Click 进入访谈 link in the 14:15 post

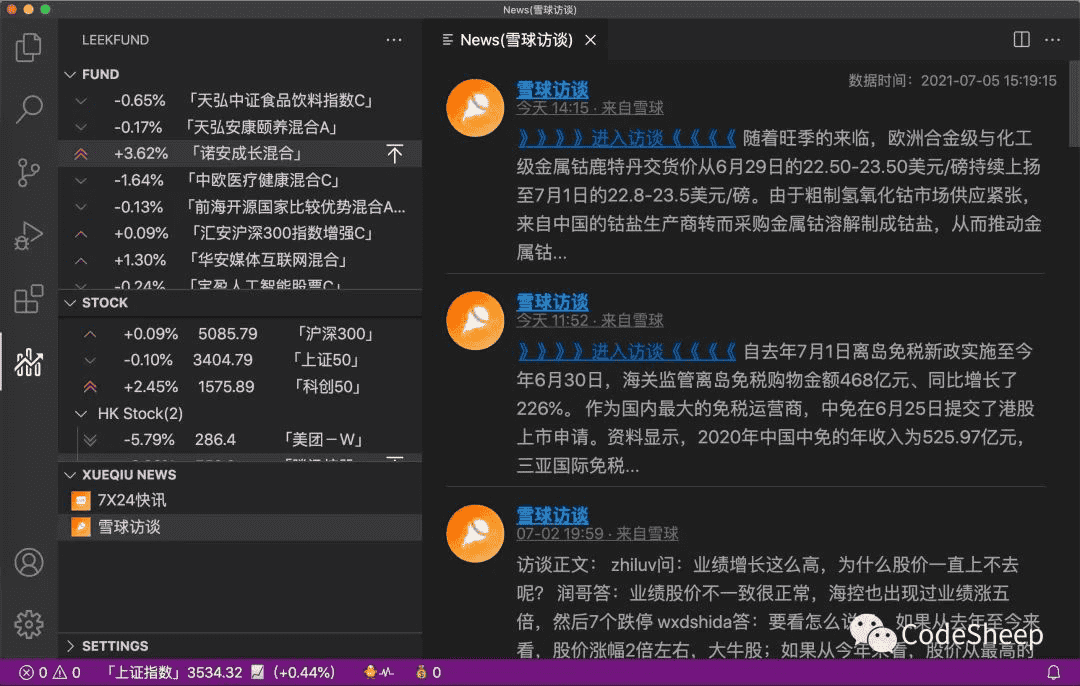[627, 138]
